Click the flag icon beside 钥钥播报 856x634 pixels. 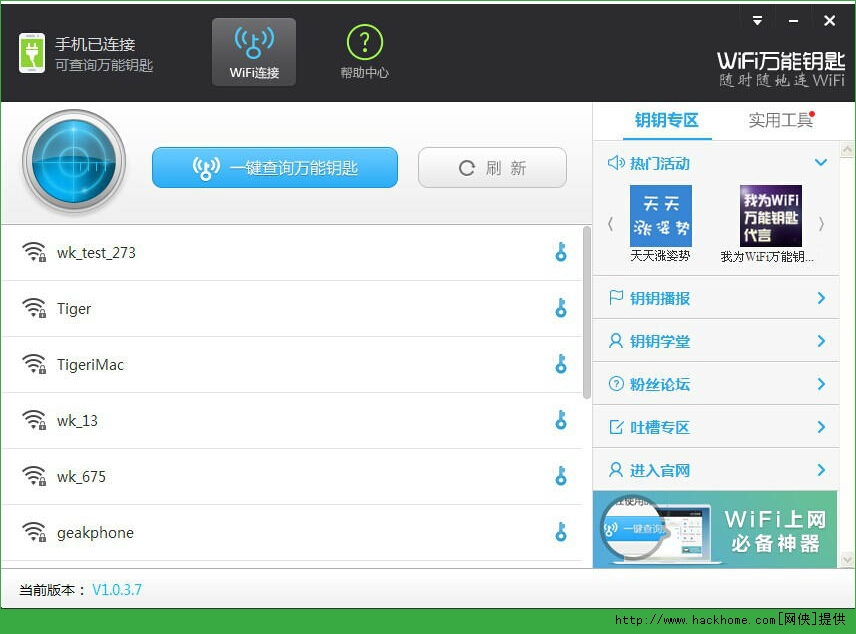(x=616, y=298)
